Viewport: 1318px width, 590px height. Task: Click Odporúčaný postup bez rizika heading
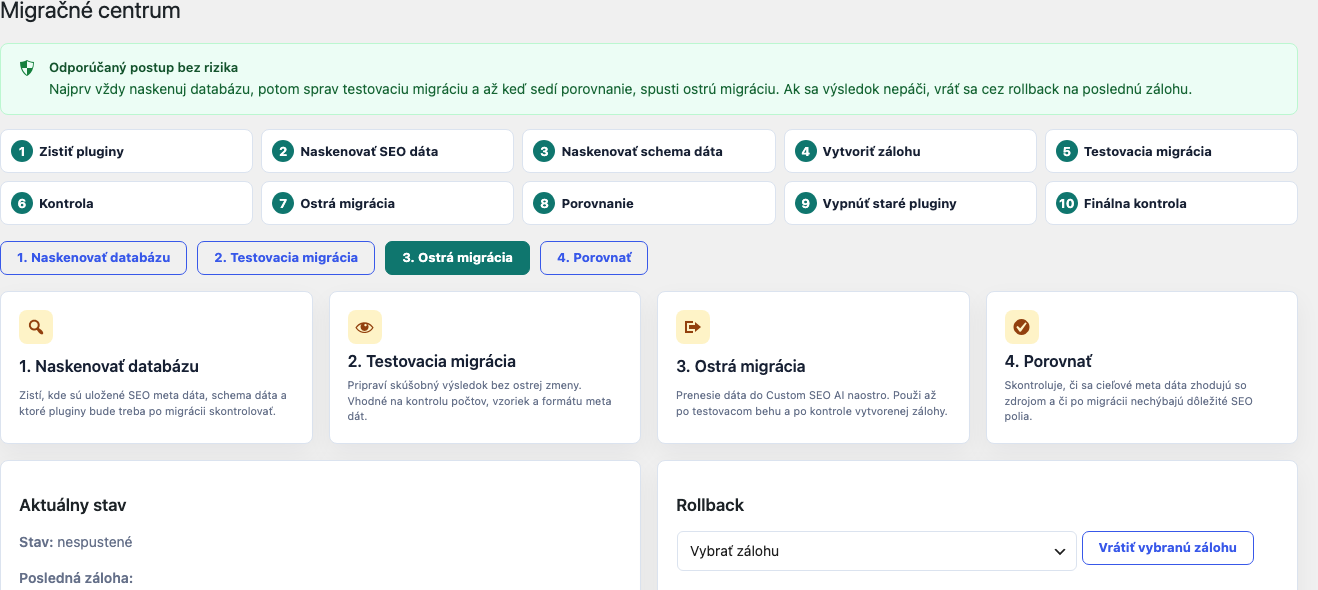[x=144, y=68]
